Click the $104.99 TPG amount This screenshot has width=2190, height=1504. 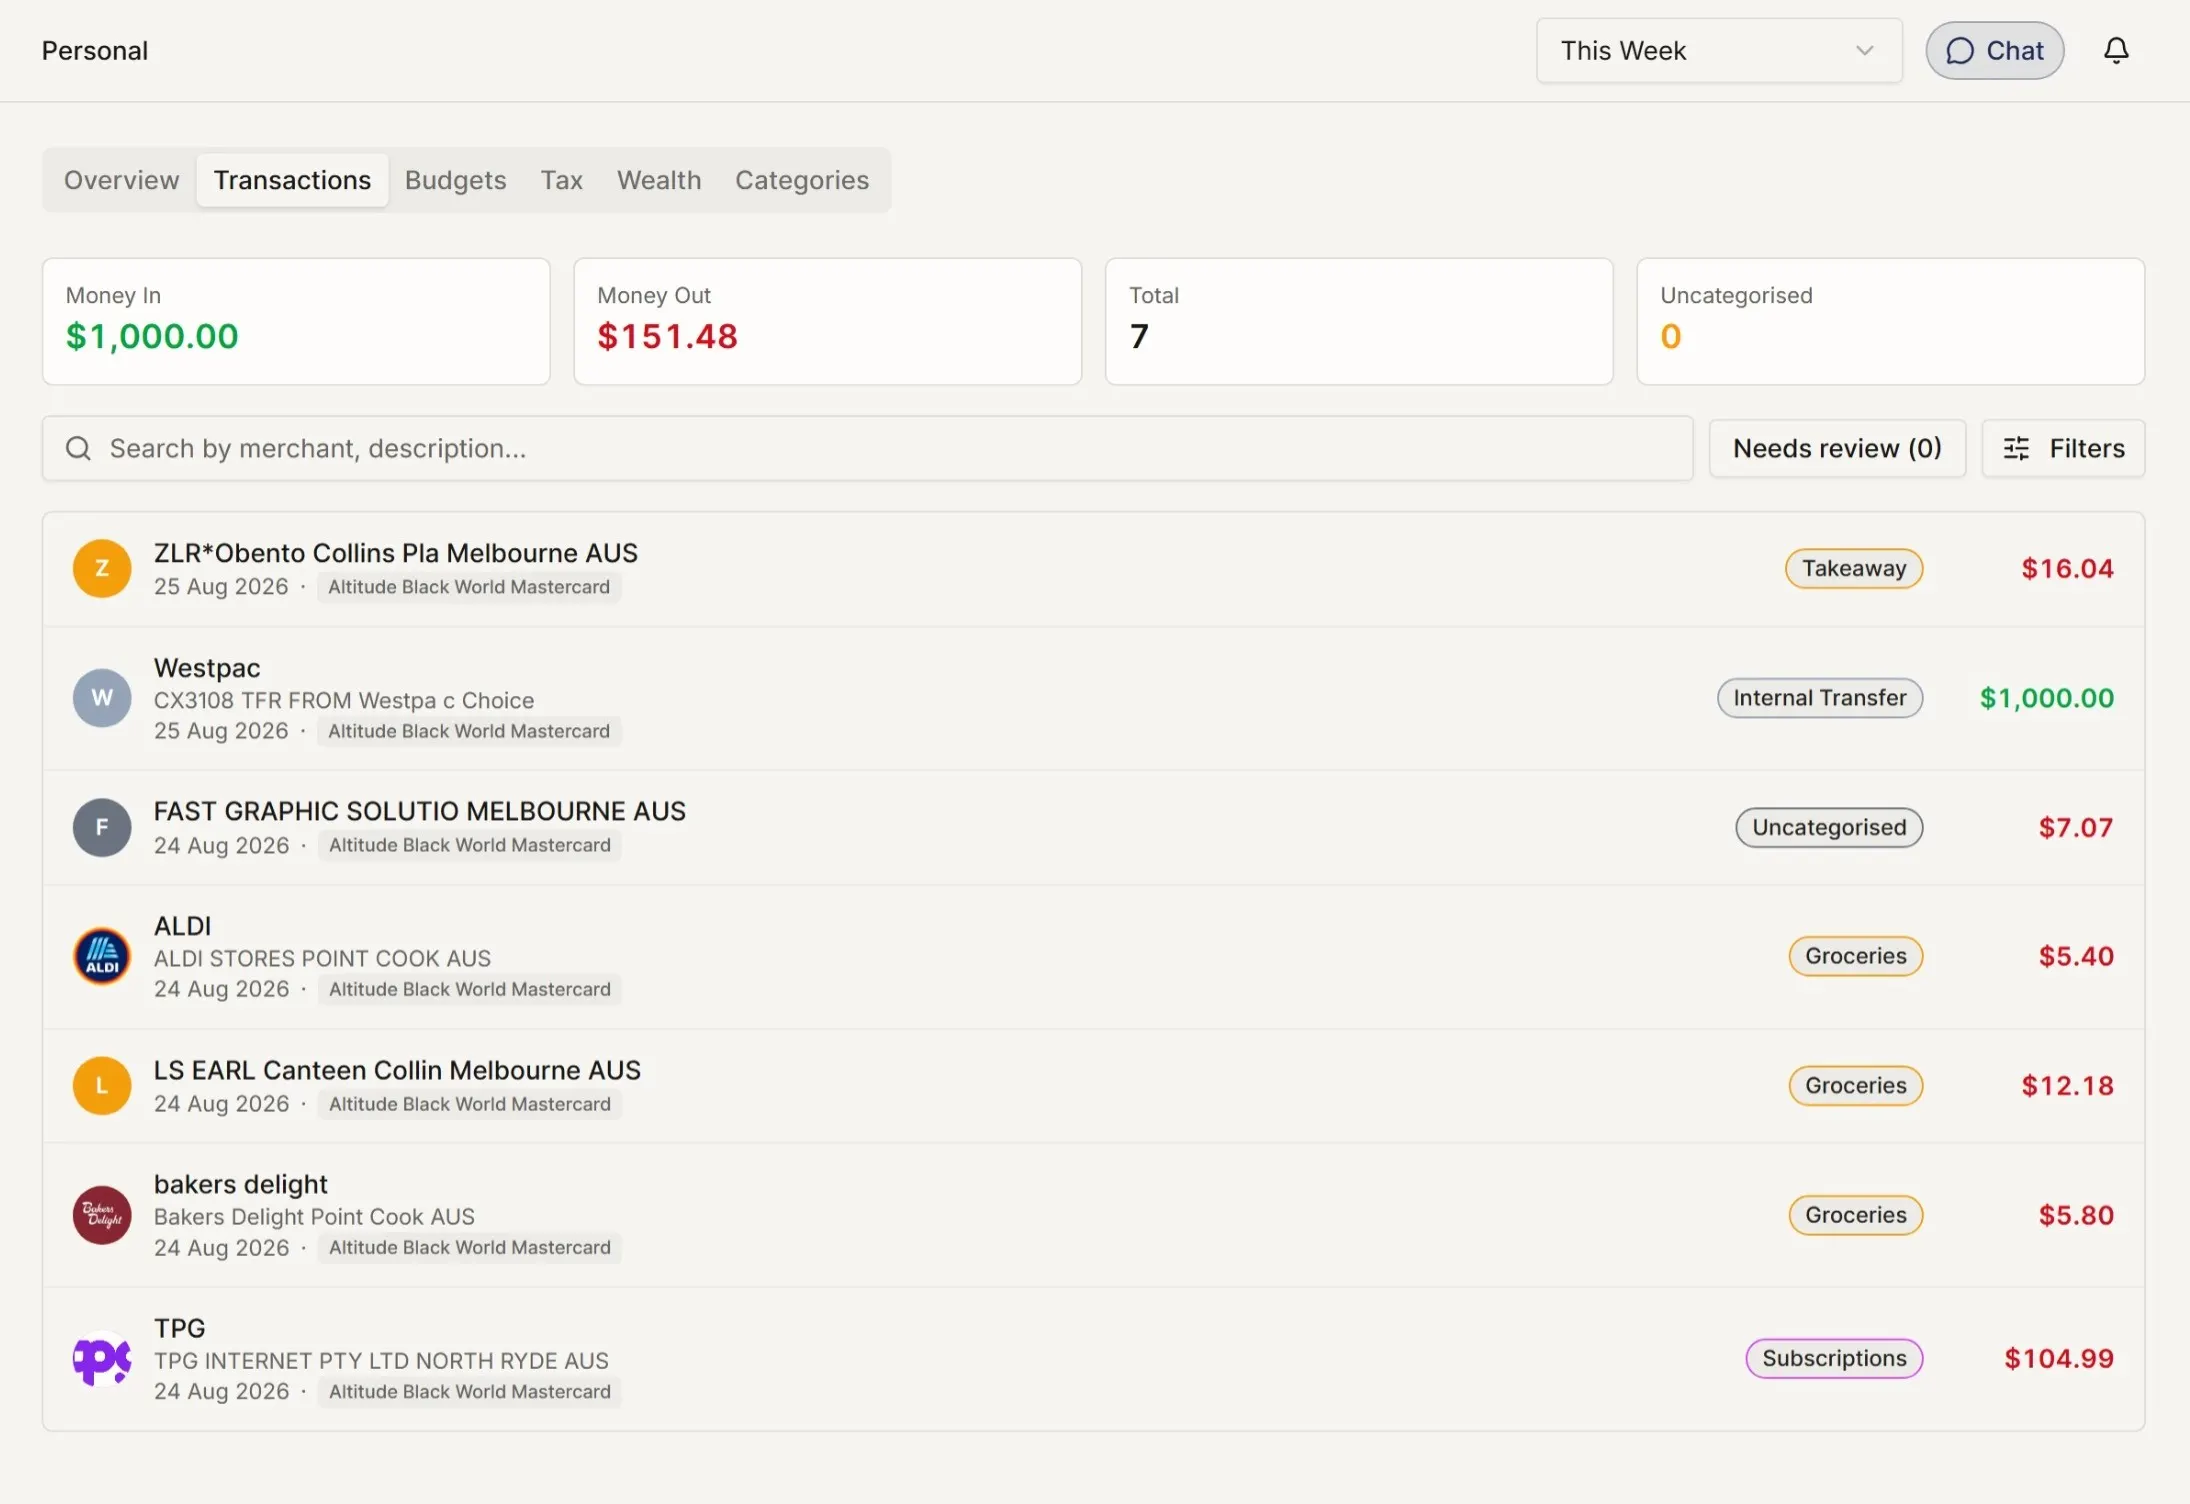tap(2059, 1359)
